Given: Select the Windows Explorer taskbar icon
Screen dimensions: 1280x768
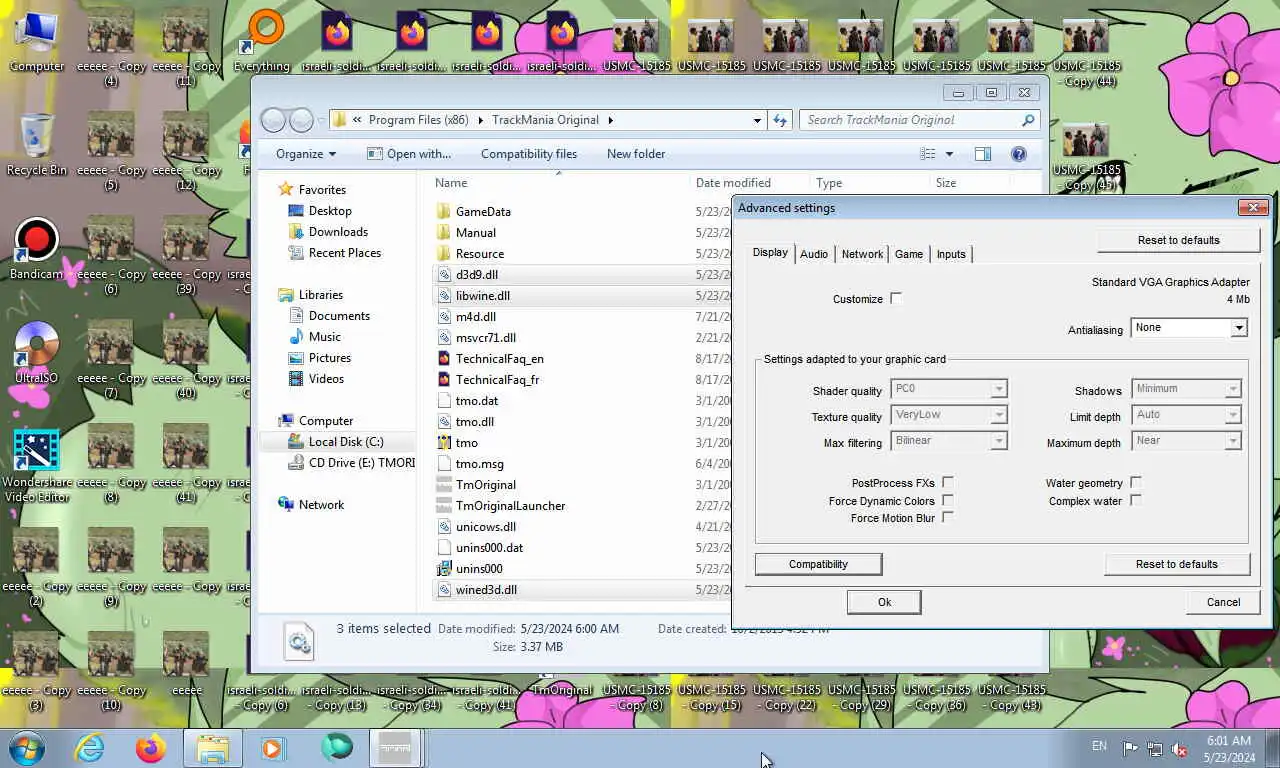Looking at the screenshot, I should pyautogui.click(x=213, y=747).
